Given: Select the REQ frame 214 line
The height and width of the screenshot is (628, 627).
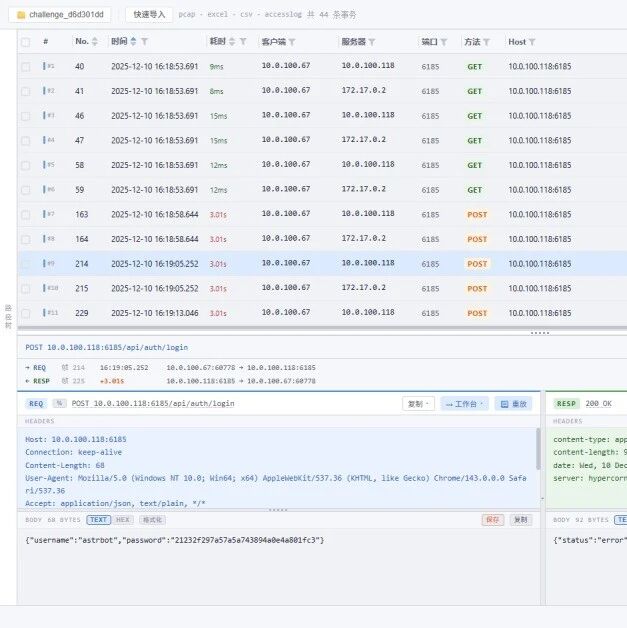Looking at the screenshot, I should 170,367.
